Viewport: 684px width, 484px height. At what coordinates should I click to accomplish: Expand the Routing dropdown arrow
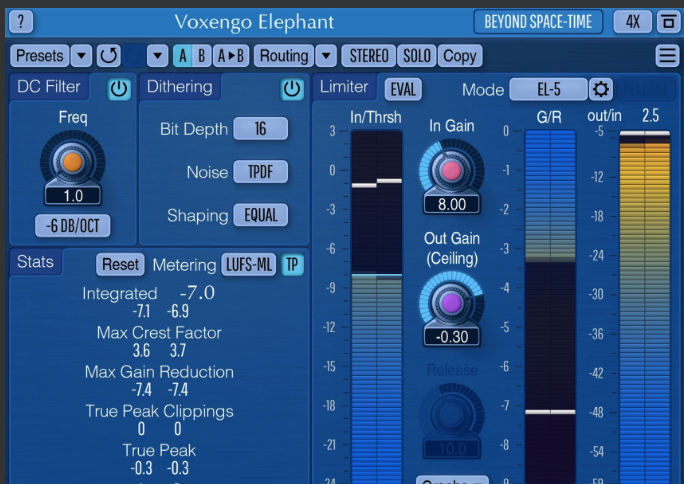tap(326, 56)
